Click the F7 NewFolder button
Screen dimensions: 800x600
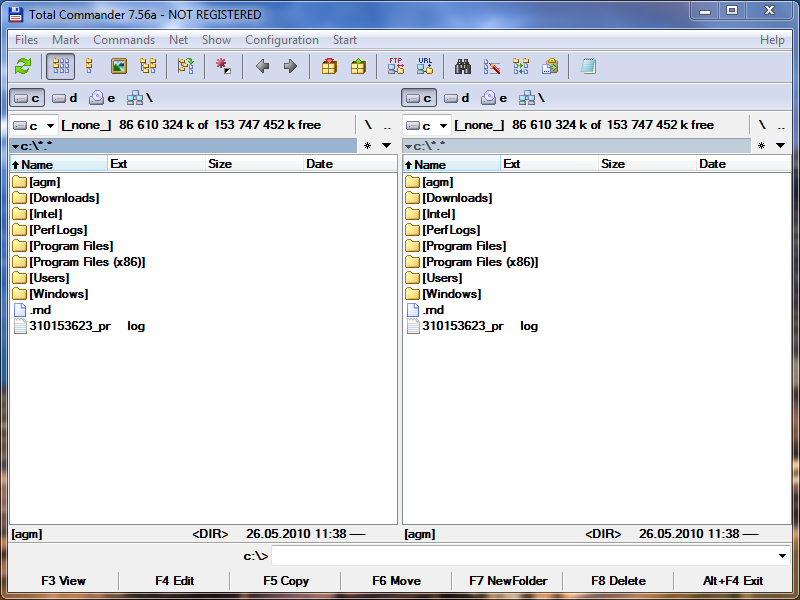coord(508,581)
